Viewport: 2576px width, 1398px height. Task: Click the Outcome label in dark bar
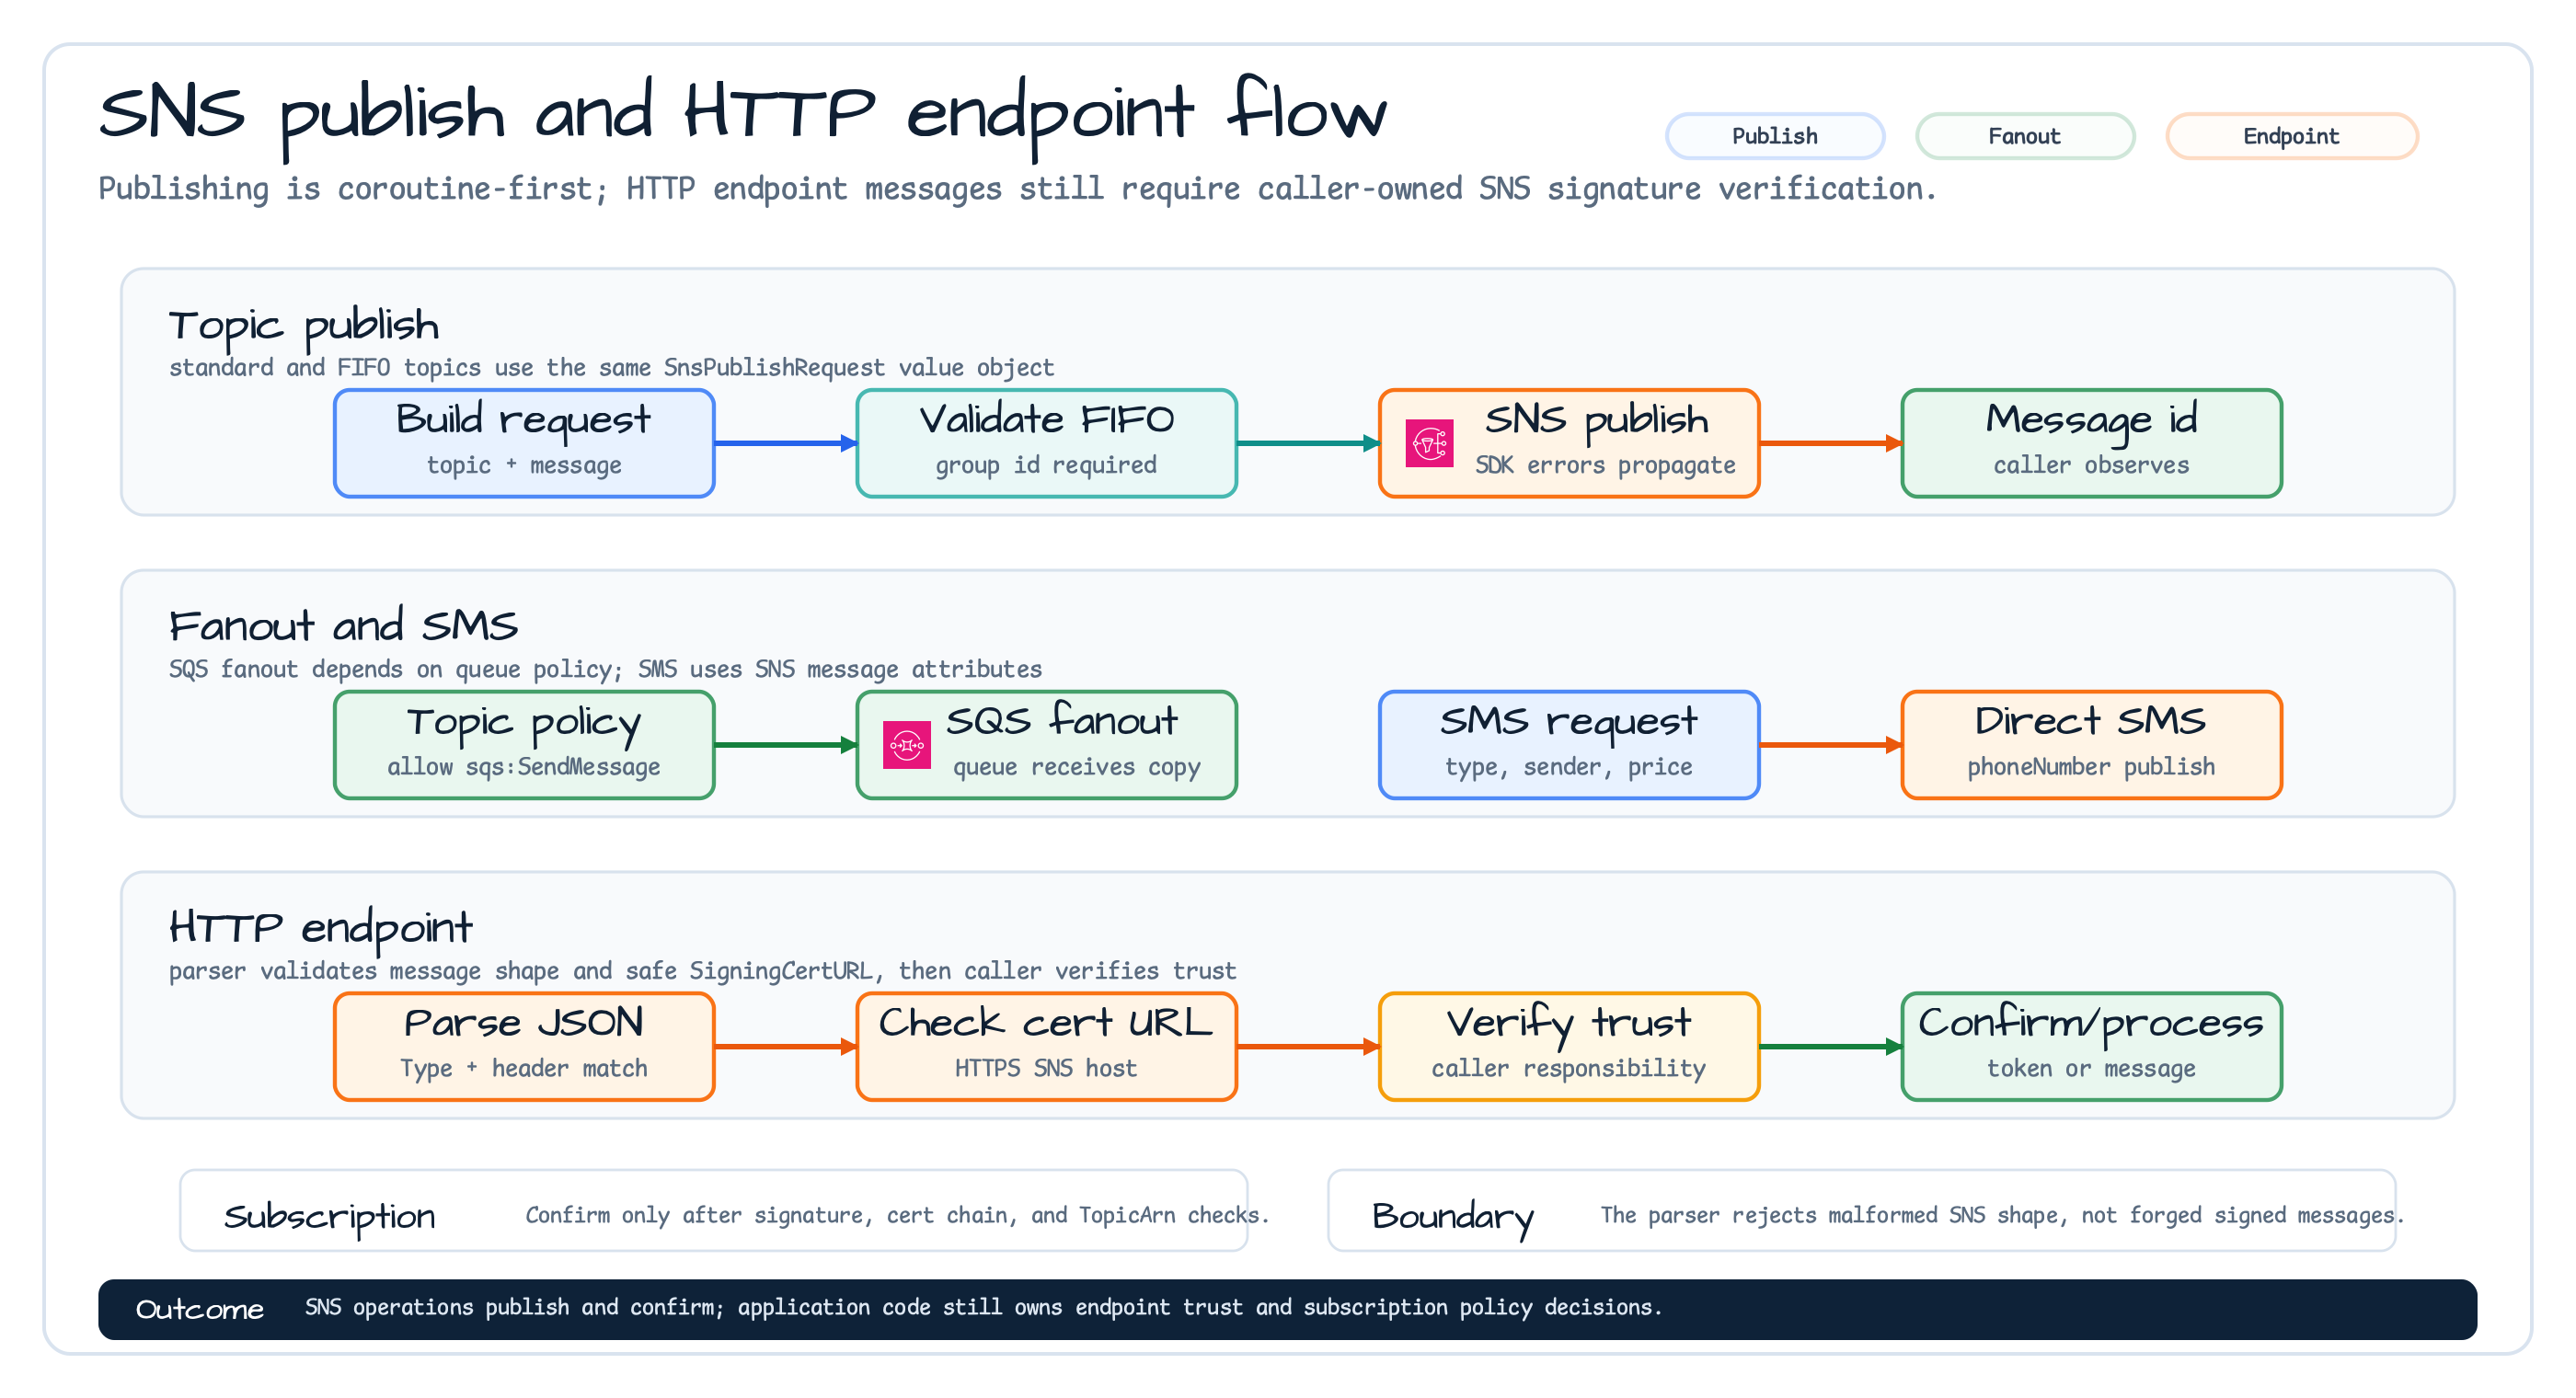point(199,1310)
